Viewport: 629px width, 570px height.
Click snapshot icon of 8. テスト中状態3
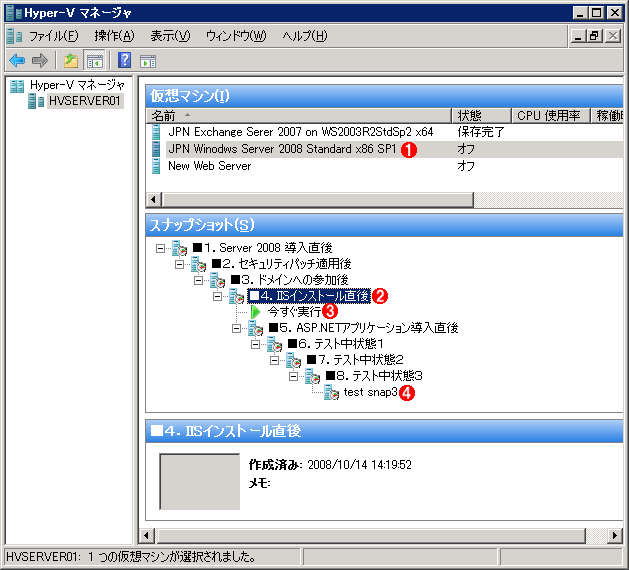coord(312,376)
